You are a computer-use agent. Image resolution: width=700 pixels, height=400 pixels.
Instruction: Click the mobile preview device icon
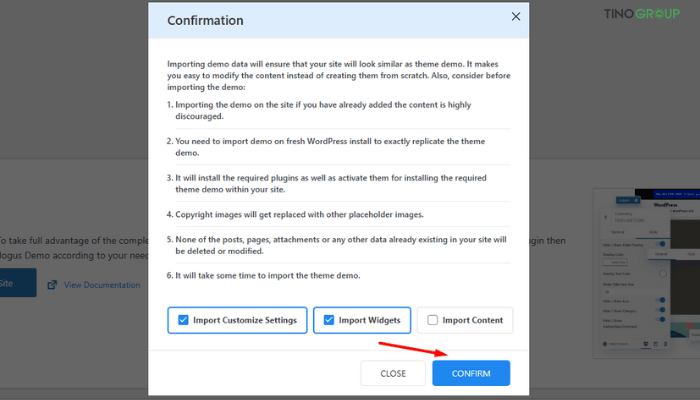click(x=665, y=344)
